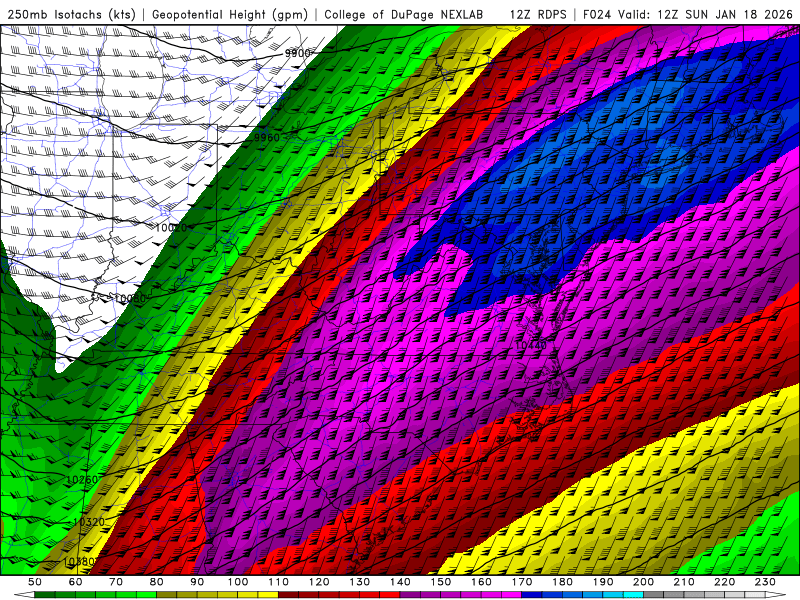
Task: Click the 9900 height contour label
Action: click(297, 53)
